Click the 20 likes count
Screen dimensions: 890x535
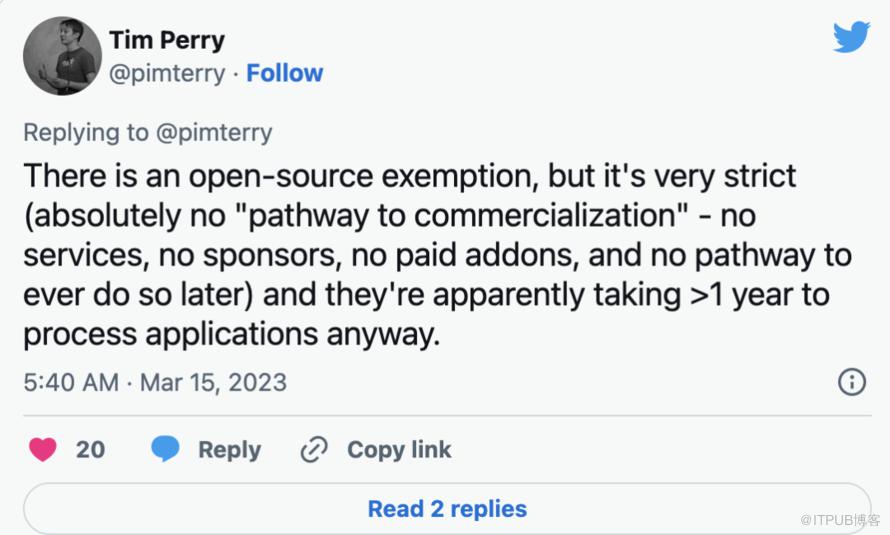(x=90, y=449)
